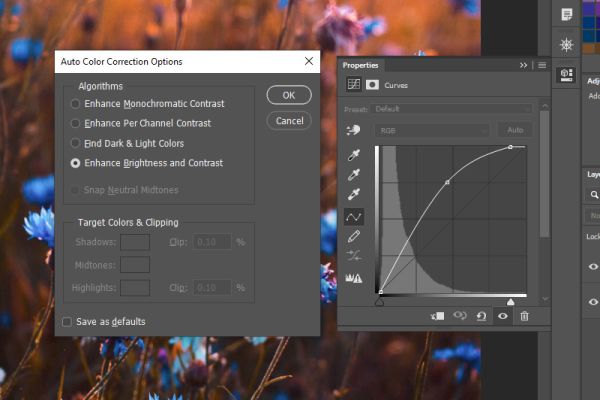600x400 pixels.
Task: Open the ship's-wheel panel icon in the dock
Action: (567, 45)
